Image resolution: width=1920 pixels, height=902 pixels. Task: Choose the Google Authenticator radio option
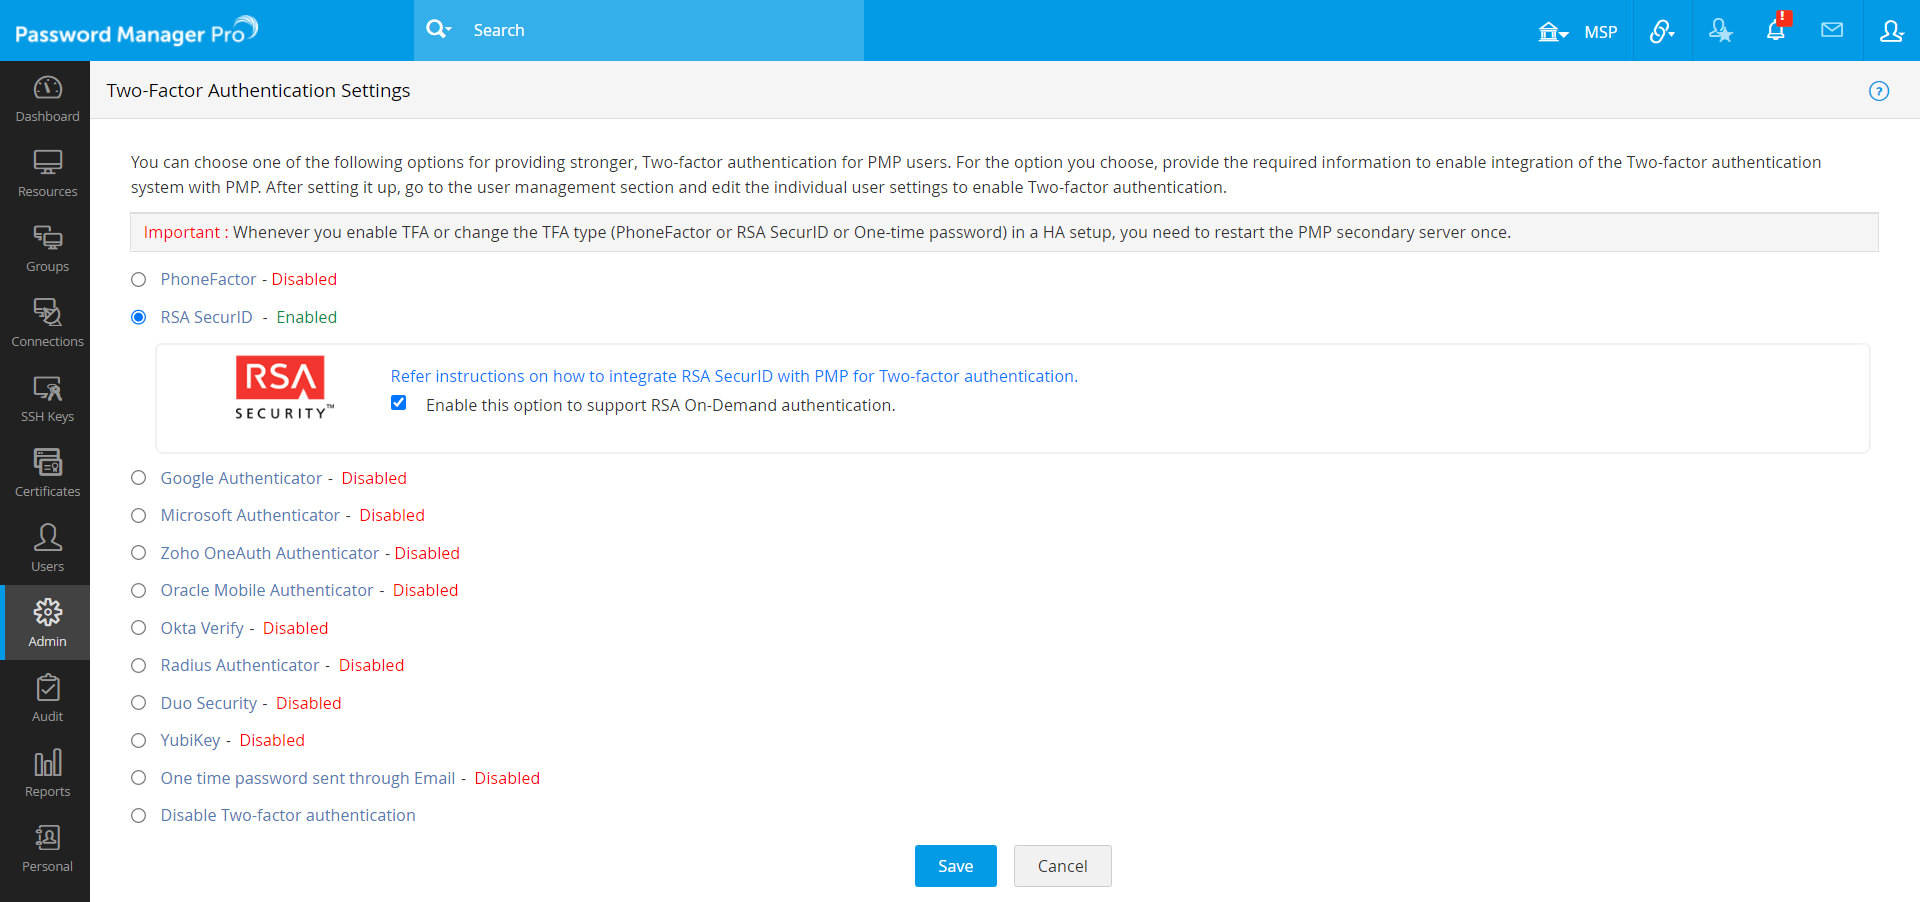(139, 478)
